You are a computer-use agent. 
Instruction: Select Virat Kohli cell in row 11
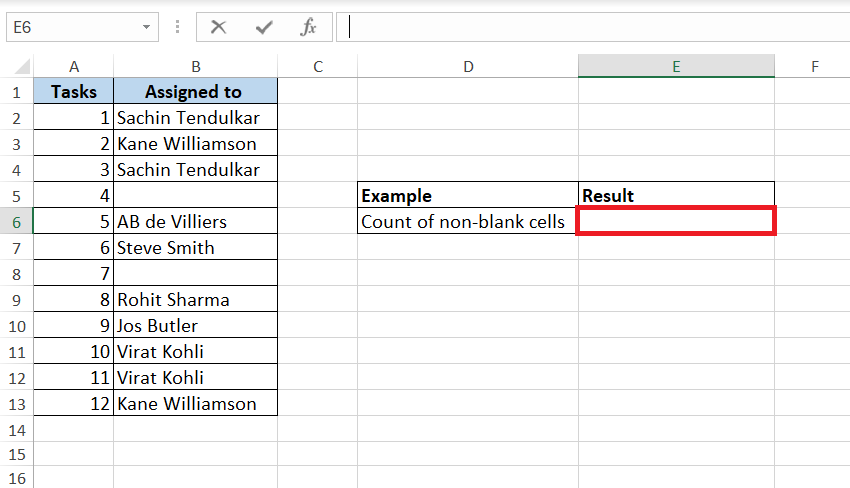[x=196, y=351]
